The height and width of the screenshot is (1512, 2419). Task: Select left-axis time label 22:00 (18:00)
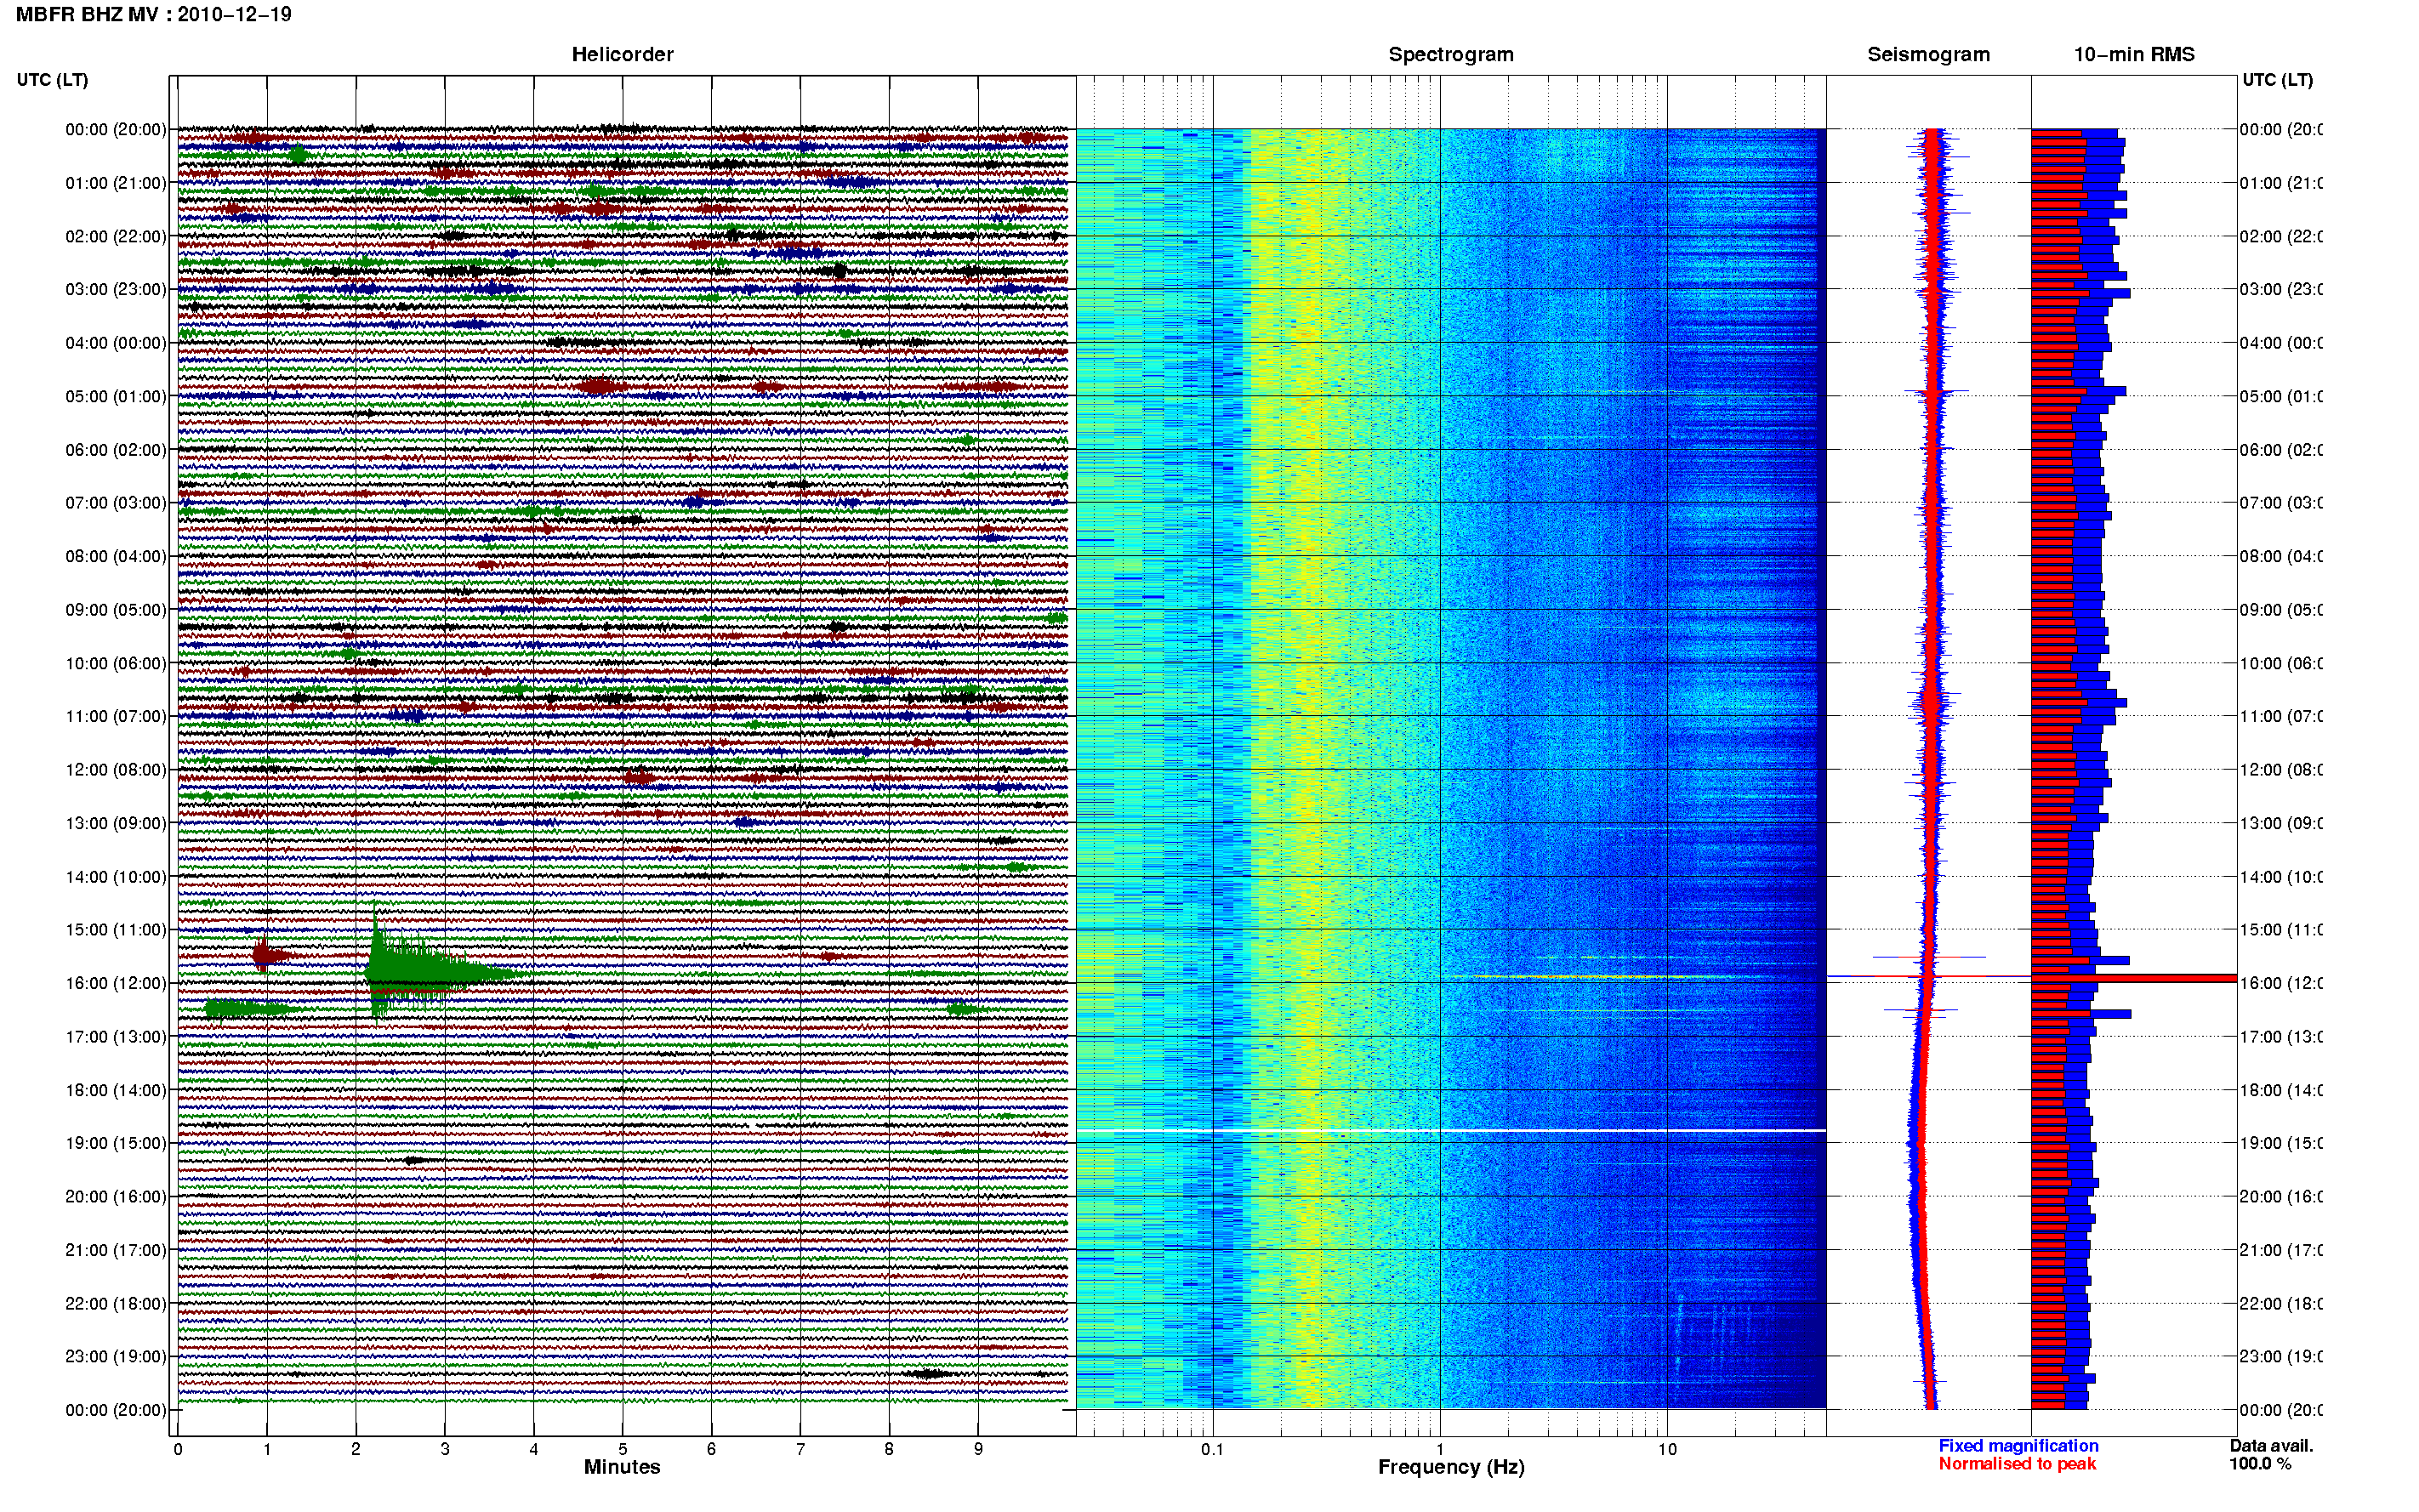click(116, 1304)
